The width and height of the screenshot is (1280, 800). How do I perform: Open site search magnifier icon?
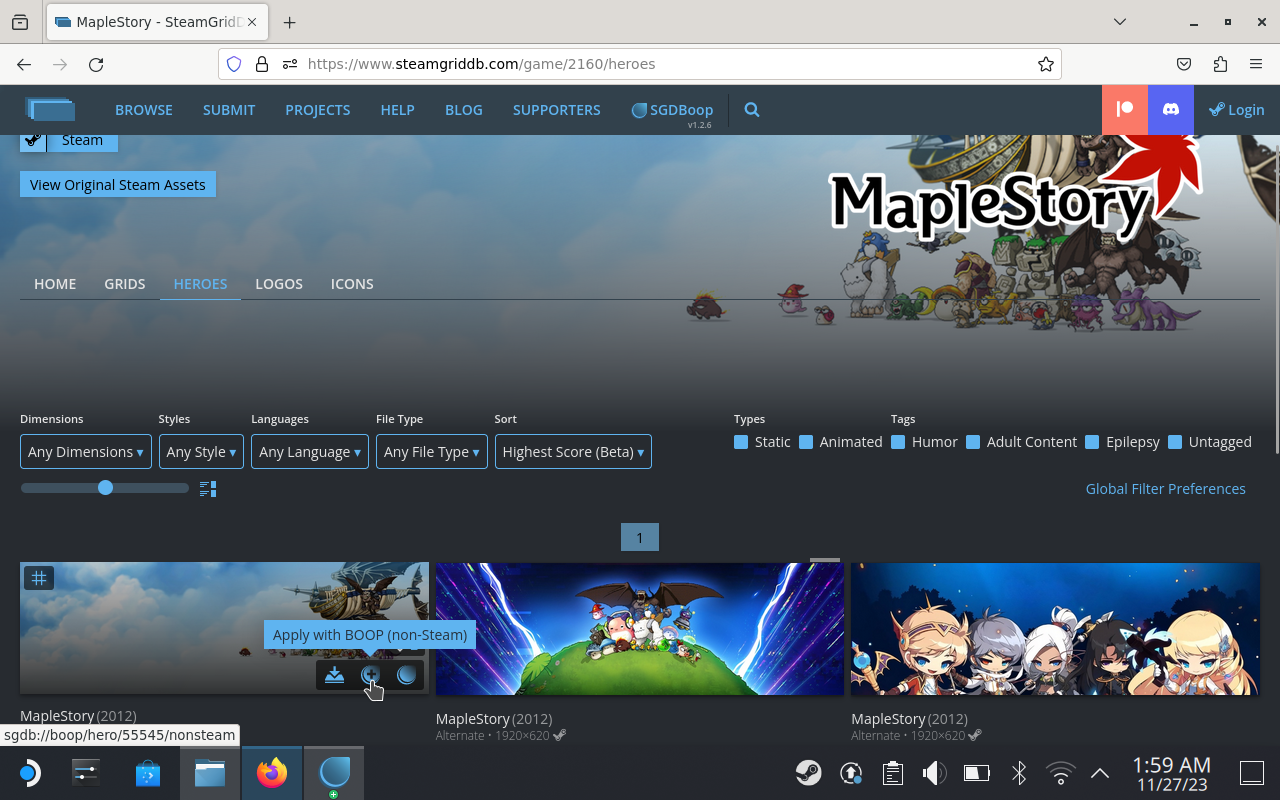[x=752, y=110]
